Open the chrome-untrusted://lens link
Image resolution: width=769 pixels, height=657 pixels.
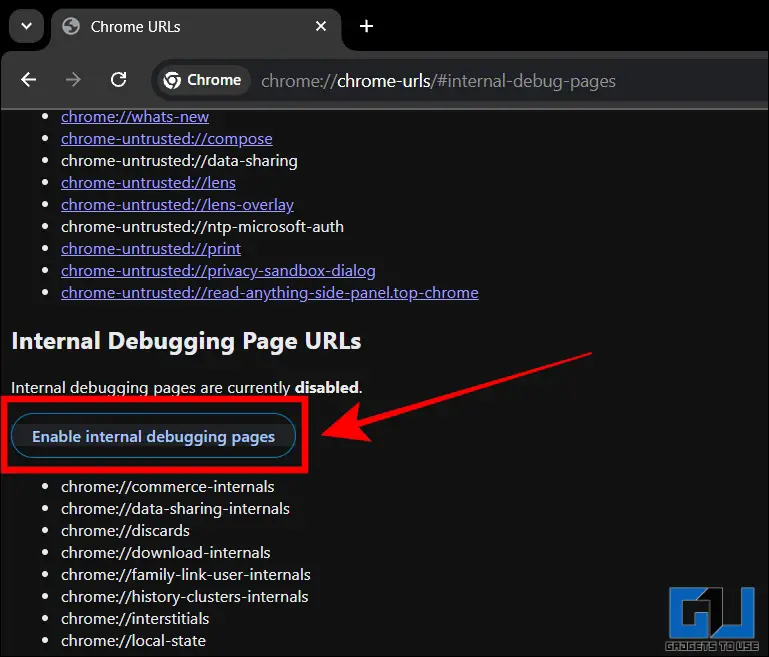click(148, 183)
